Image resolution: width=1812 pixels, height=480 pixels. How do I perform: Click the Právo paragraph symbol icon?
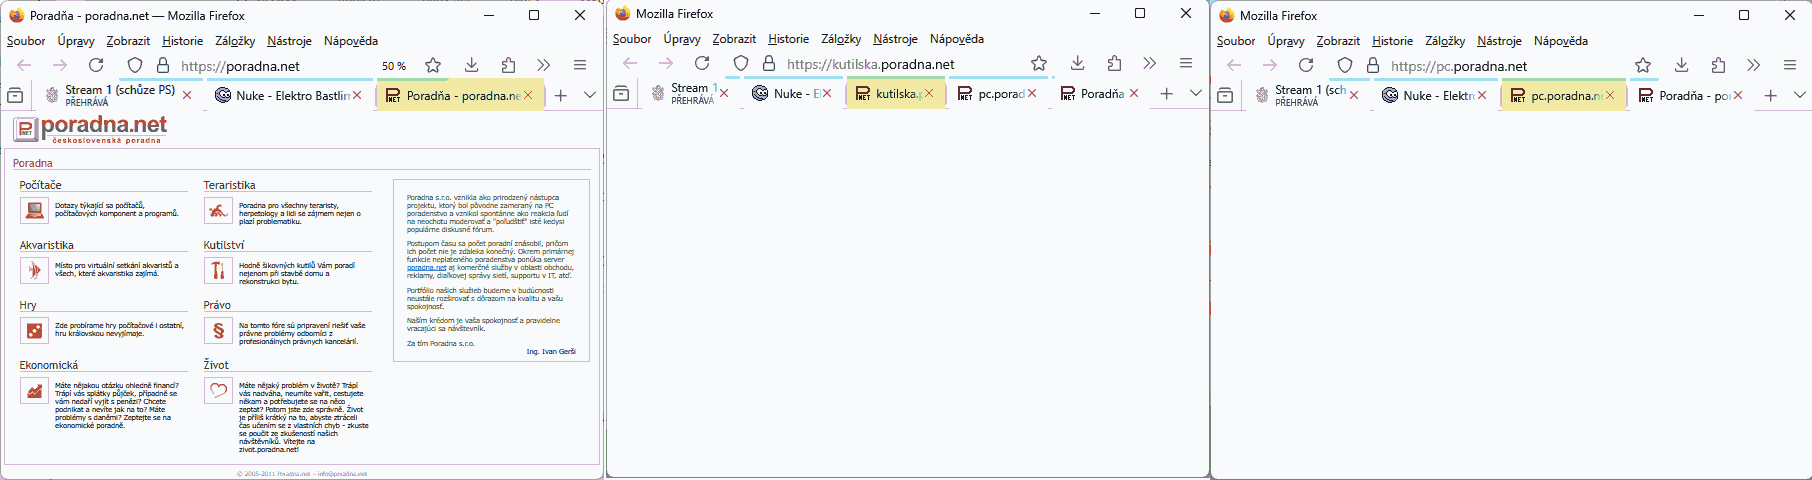[218, 330]
